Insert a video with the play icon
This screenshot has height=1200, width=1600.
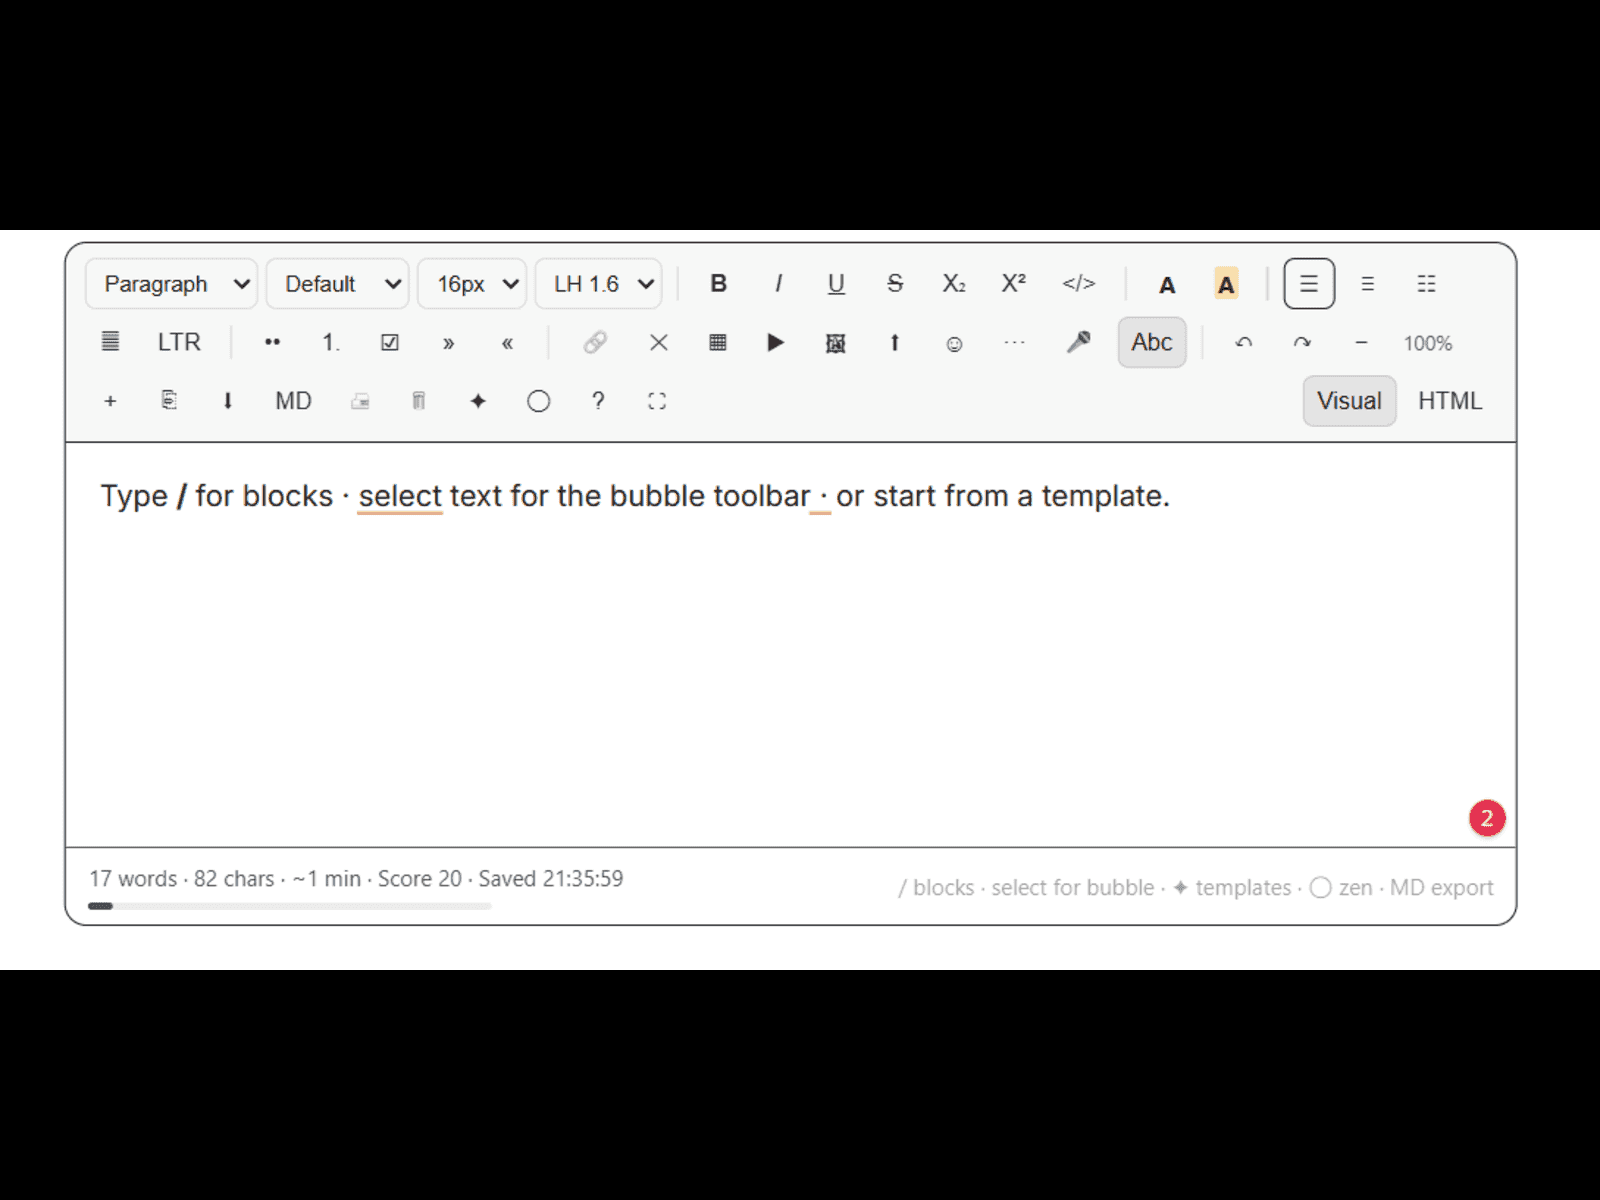pyautogui.click(x=776, y=342)
